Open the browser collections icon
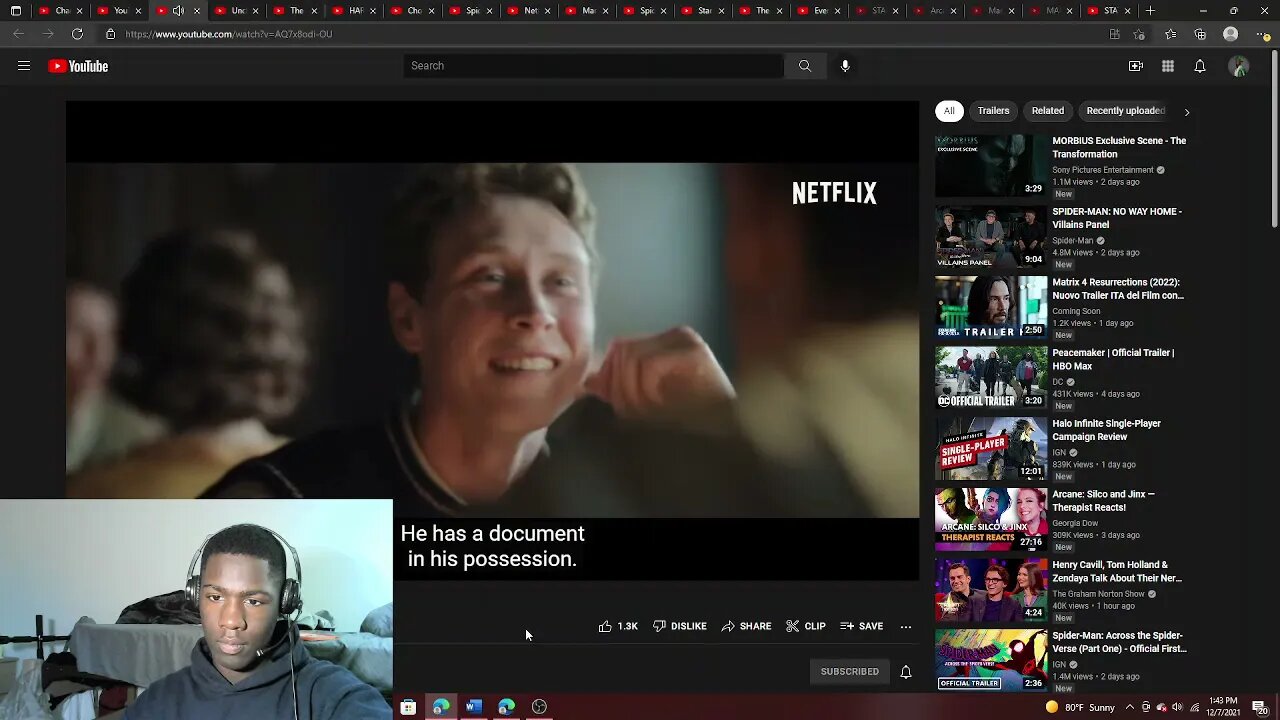 click(x=1200, y=34)
